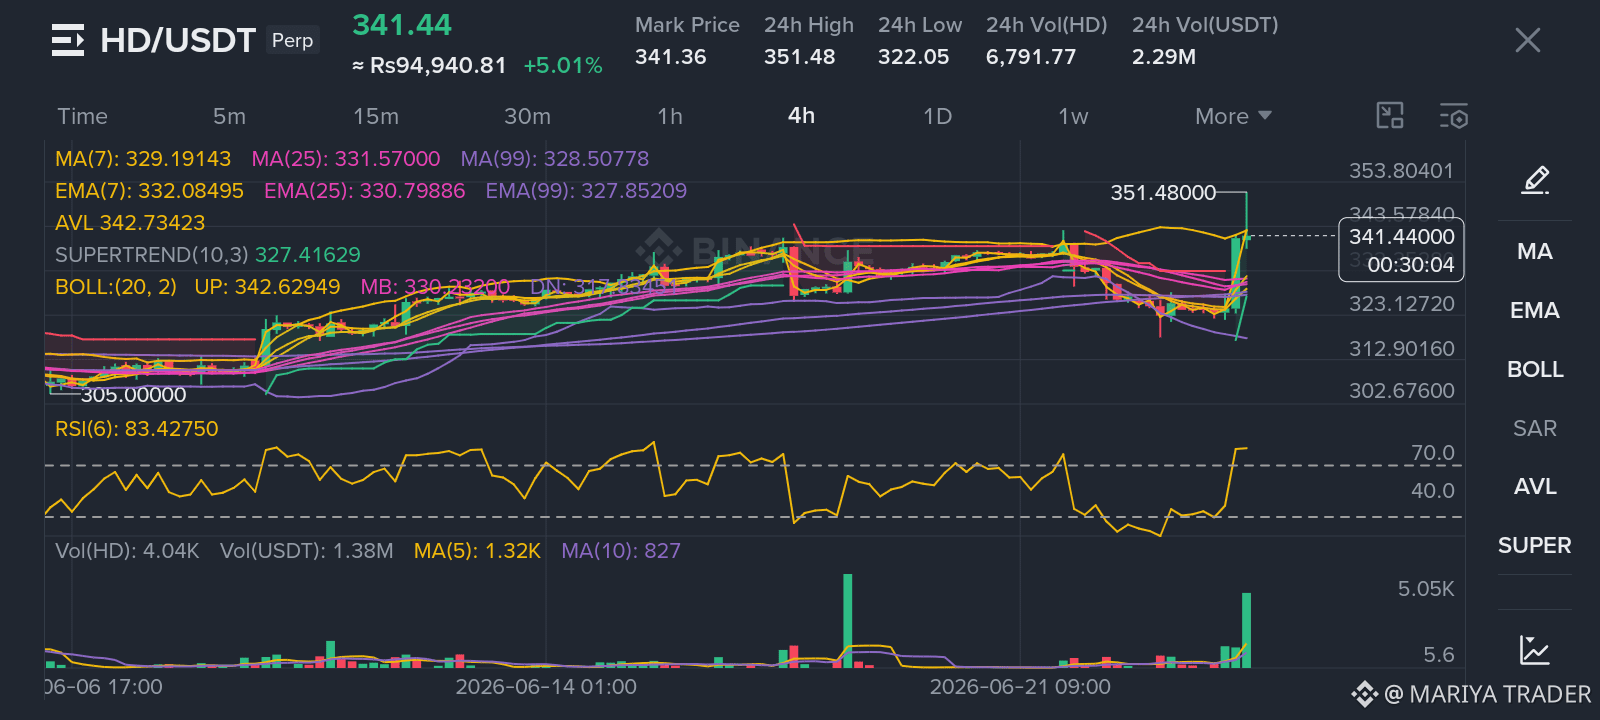The image size is (1600, 720).
Task: Click the 24h Vol(USDT) value 2.29M
Action: click(1164, 57)
